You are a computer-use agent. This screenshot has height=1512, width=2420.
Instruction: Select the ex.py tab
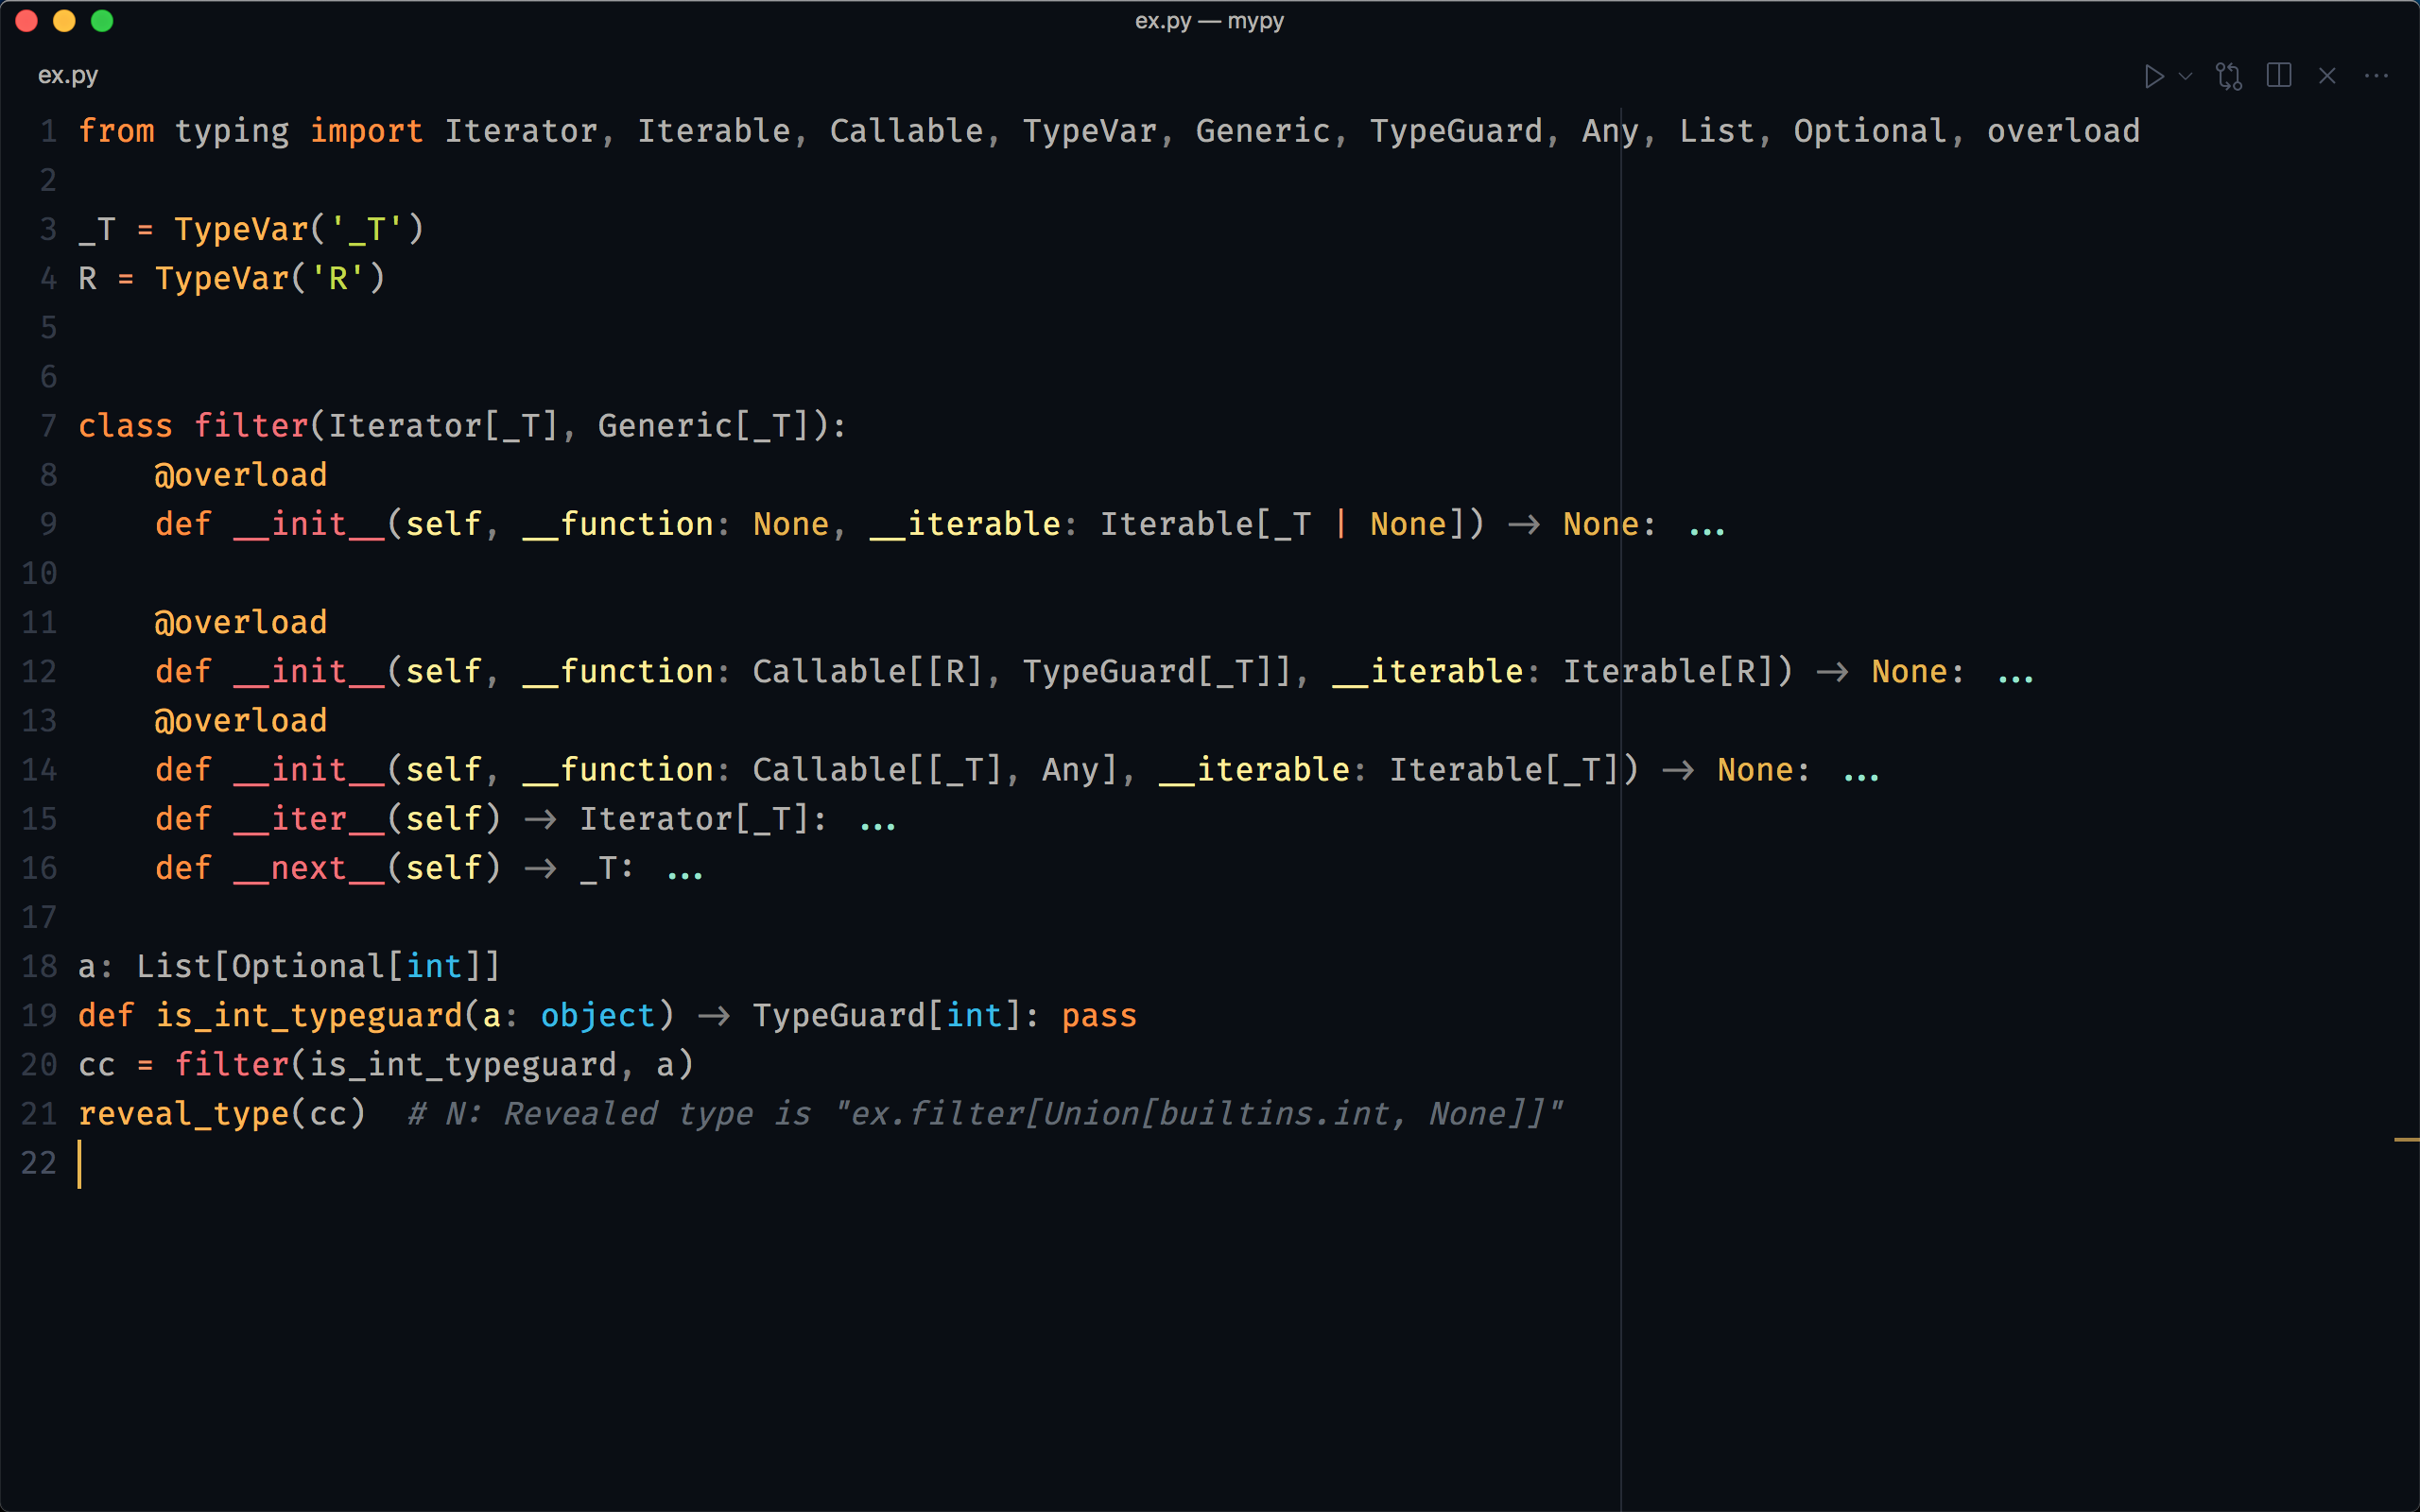click(x=67, y=74)
